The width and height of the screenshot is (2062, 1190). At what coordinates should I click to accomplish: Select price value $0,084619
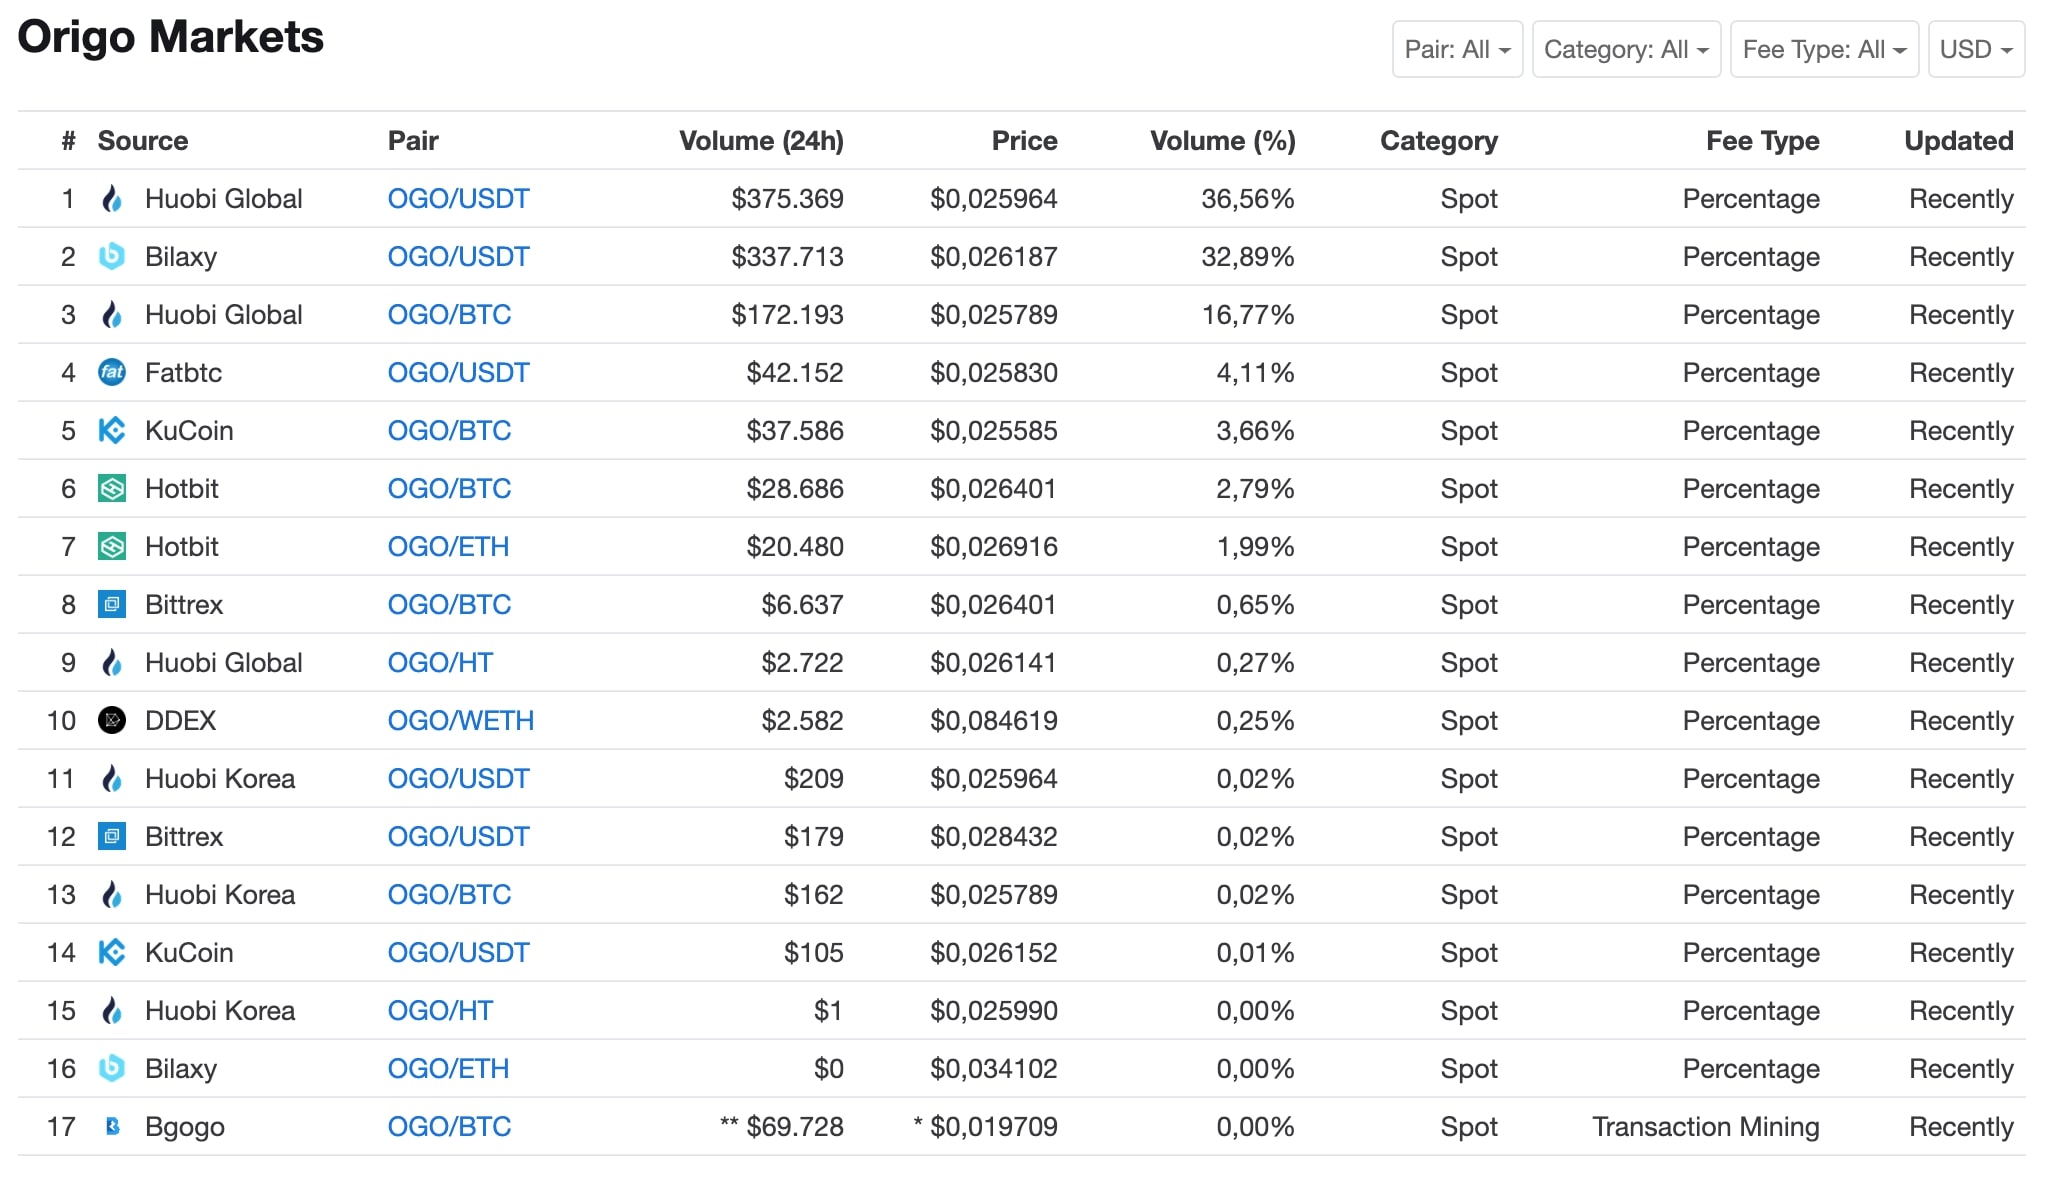click(x=993, y=721)
